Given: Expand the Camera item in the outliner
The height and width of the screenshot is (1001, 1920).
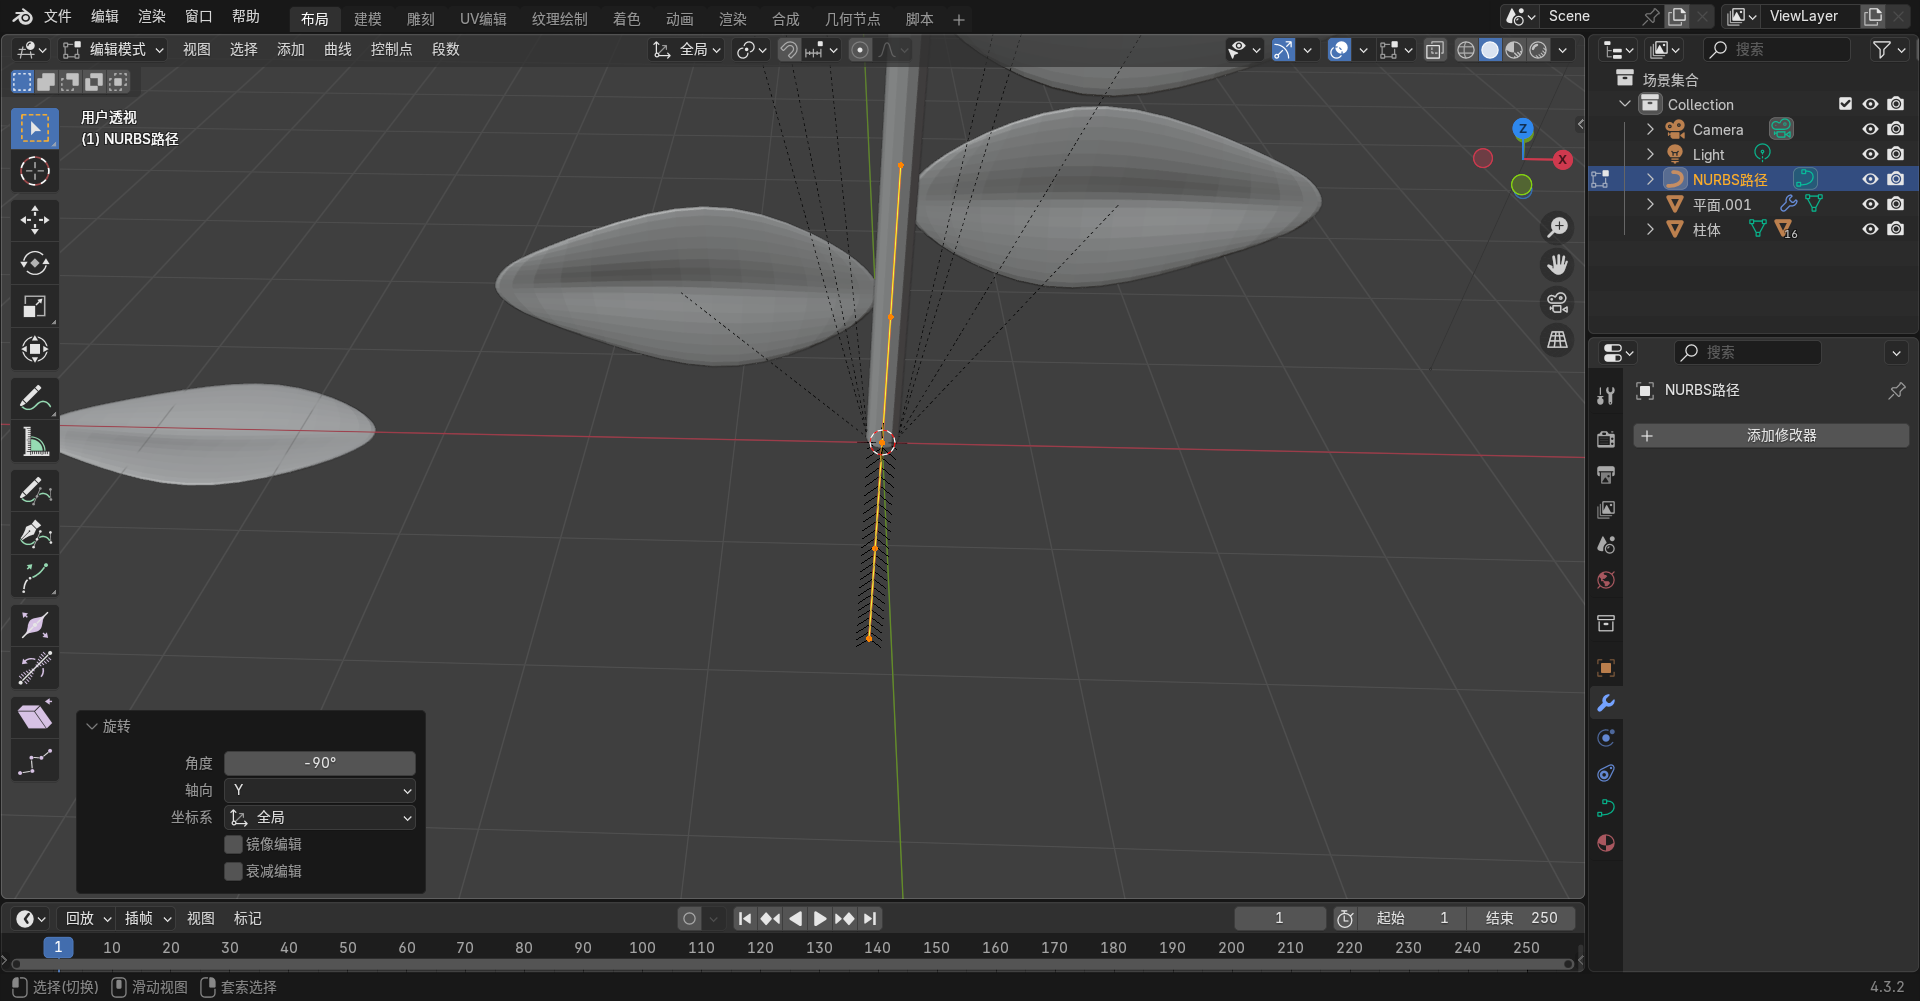Looking at the screenshot, I should (1650, 129).
